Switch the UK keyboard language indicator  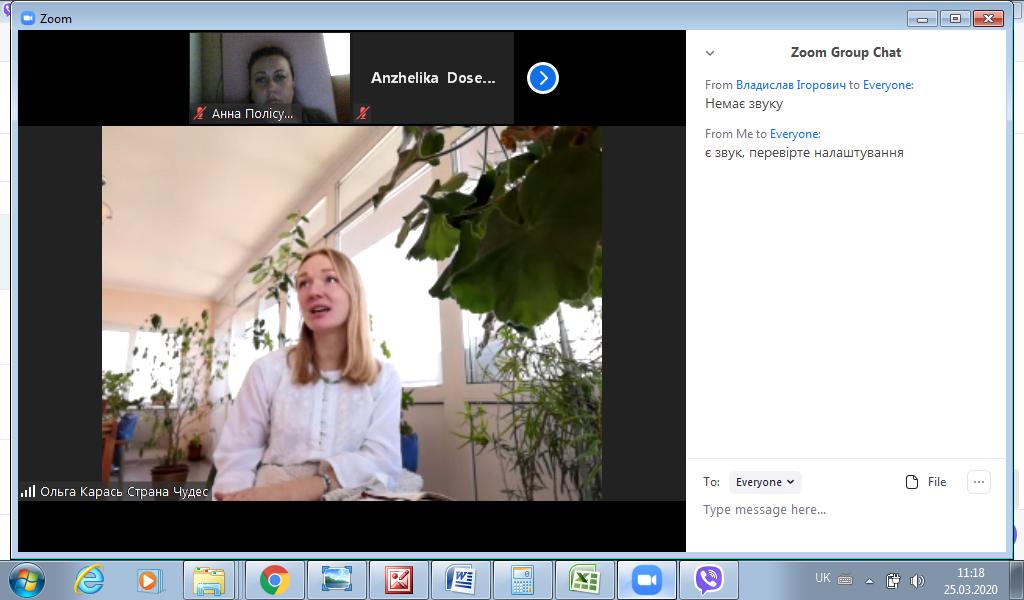(x=822, y=578)
